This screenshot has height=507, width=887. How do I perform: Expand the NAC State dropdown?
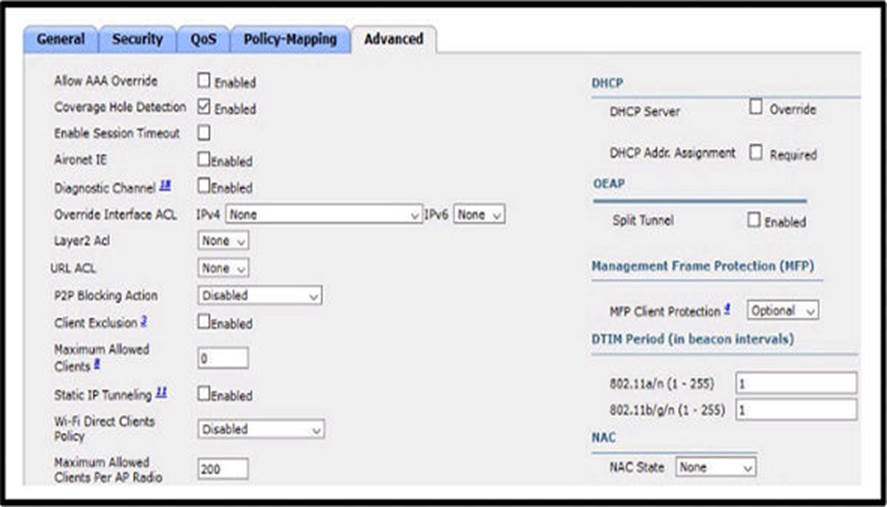[716, 467]
